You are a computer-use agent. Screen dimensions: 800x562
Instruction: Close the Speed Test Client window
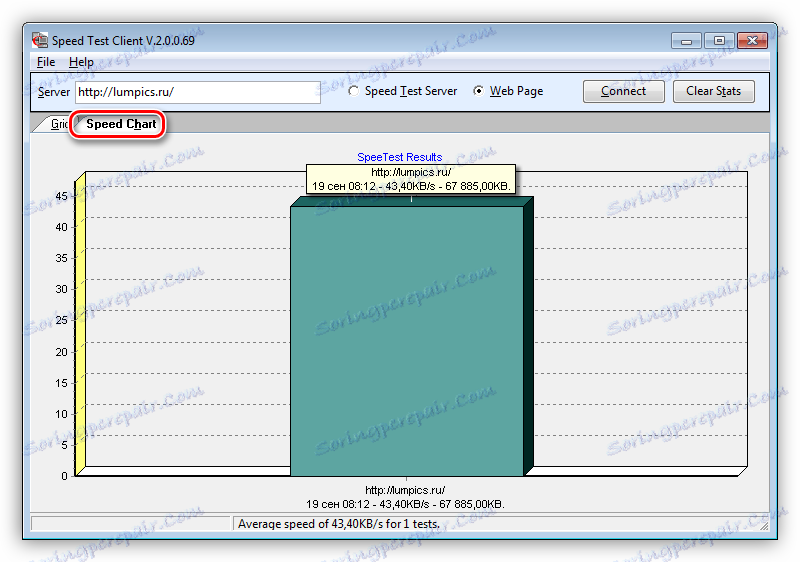pos(752,41)
